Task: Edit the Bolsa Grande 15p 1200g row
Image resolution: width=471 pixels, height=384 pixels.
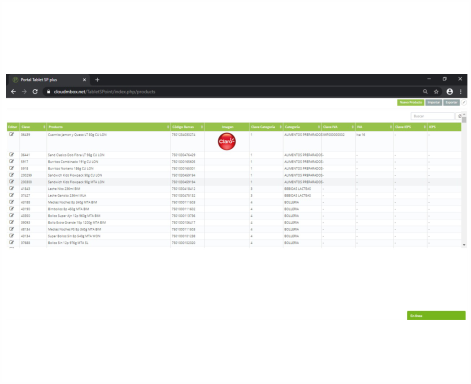Action: [11, 222]
